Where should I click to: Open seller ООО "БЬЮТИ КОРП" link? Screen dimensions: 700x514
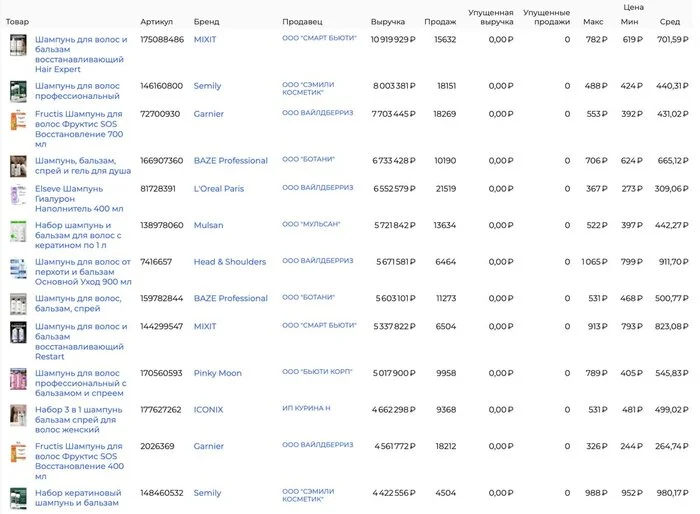(317, 372)
